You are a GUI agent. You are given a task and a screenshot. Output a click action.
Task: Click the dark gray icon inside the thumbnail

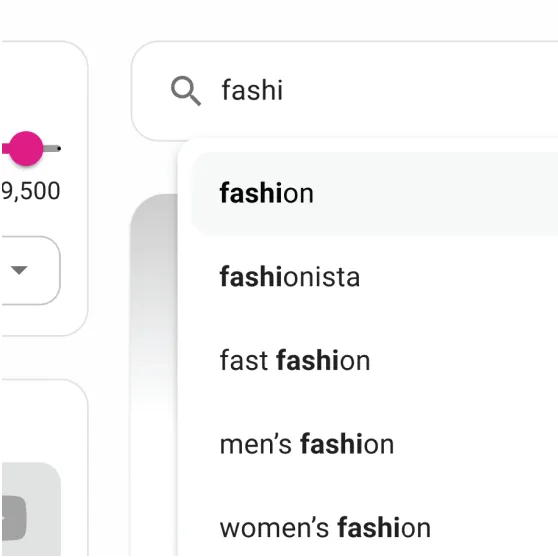[x=14, y=518]
